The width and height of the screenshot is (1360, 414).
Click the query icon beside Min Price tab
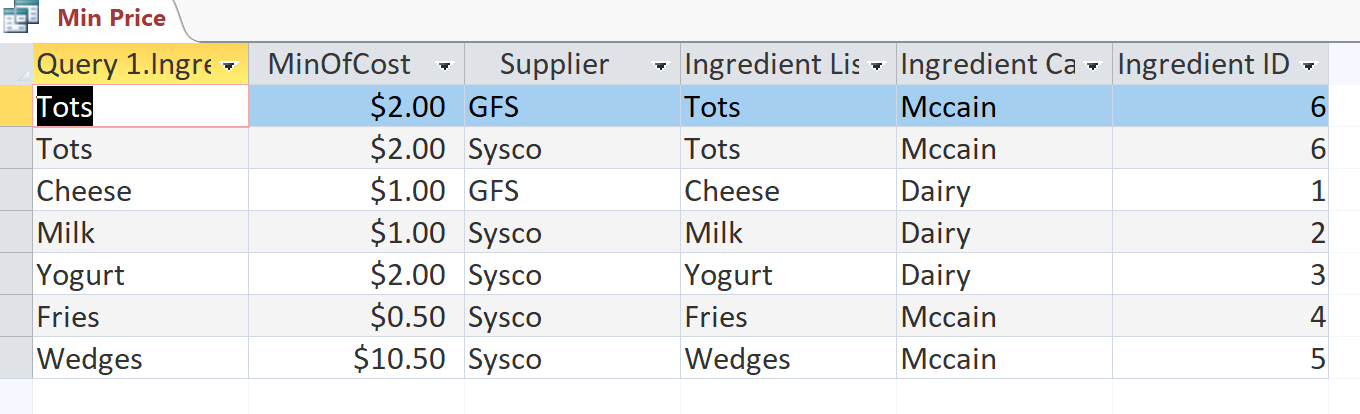pyautogui.click(x=21, y=18)
